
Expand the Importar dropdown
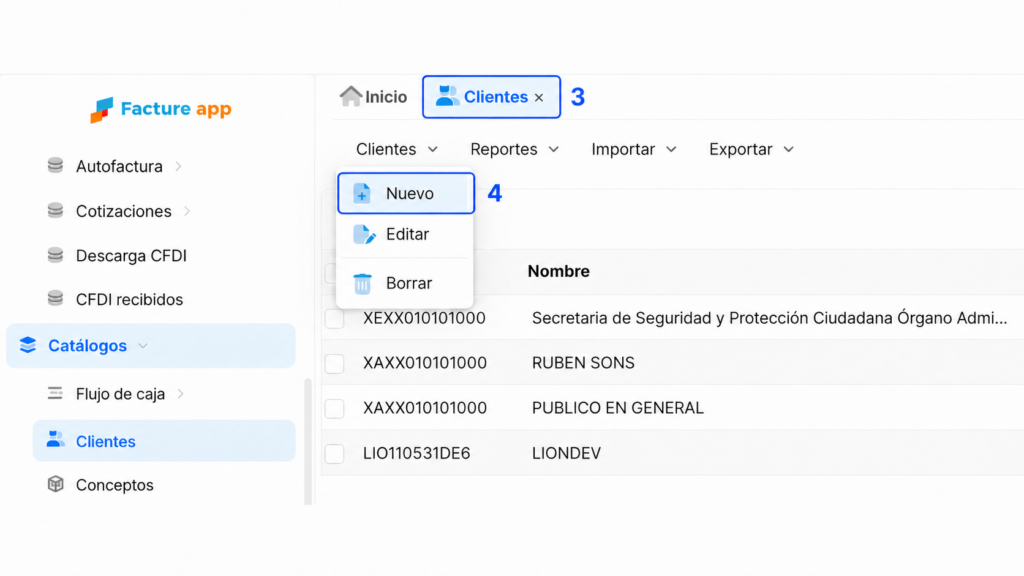pyautogui.click(x=633, y=150)
